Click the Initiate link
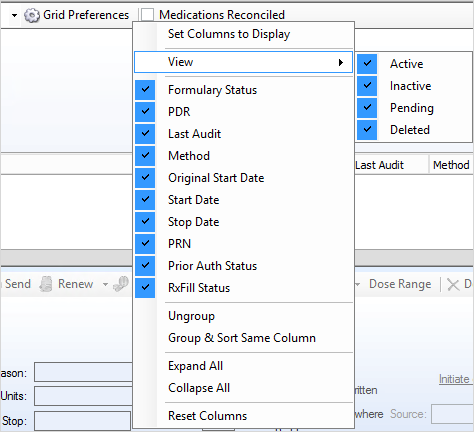The width and height of the screenshot is (474, 432). click(454, 379)
